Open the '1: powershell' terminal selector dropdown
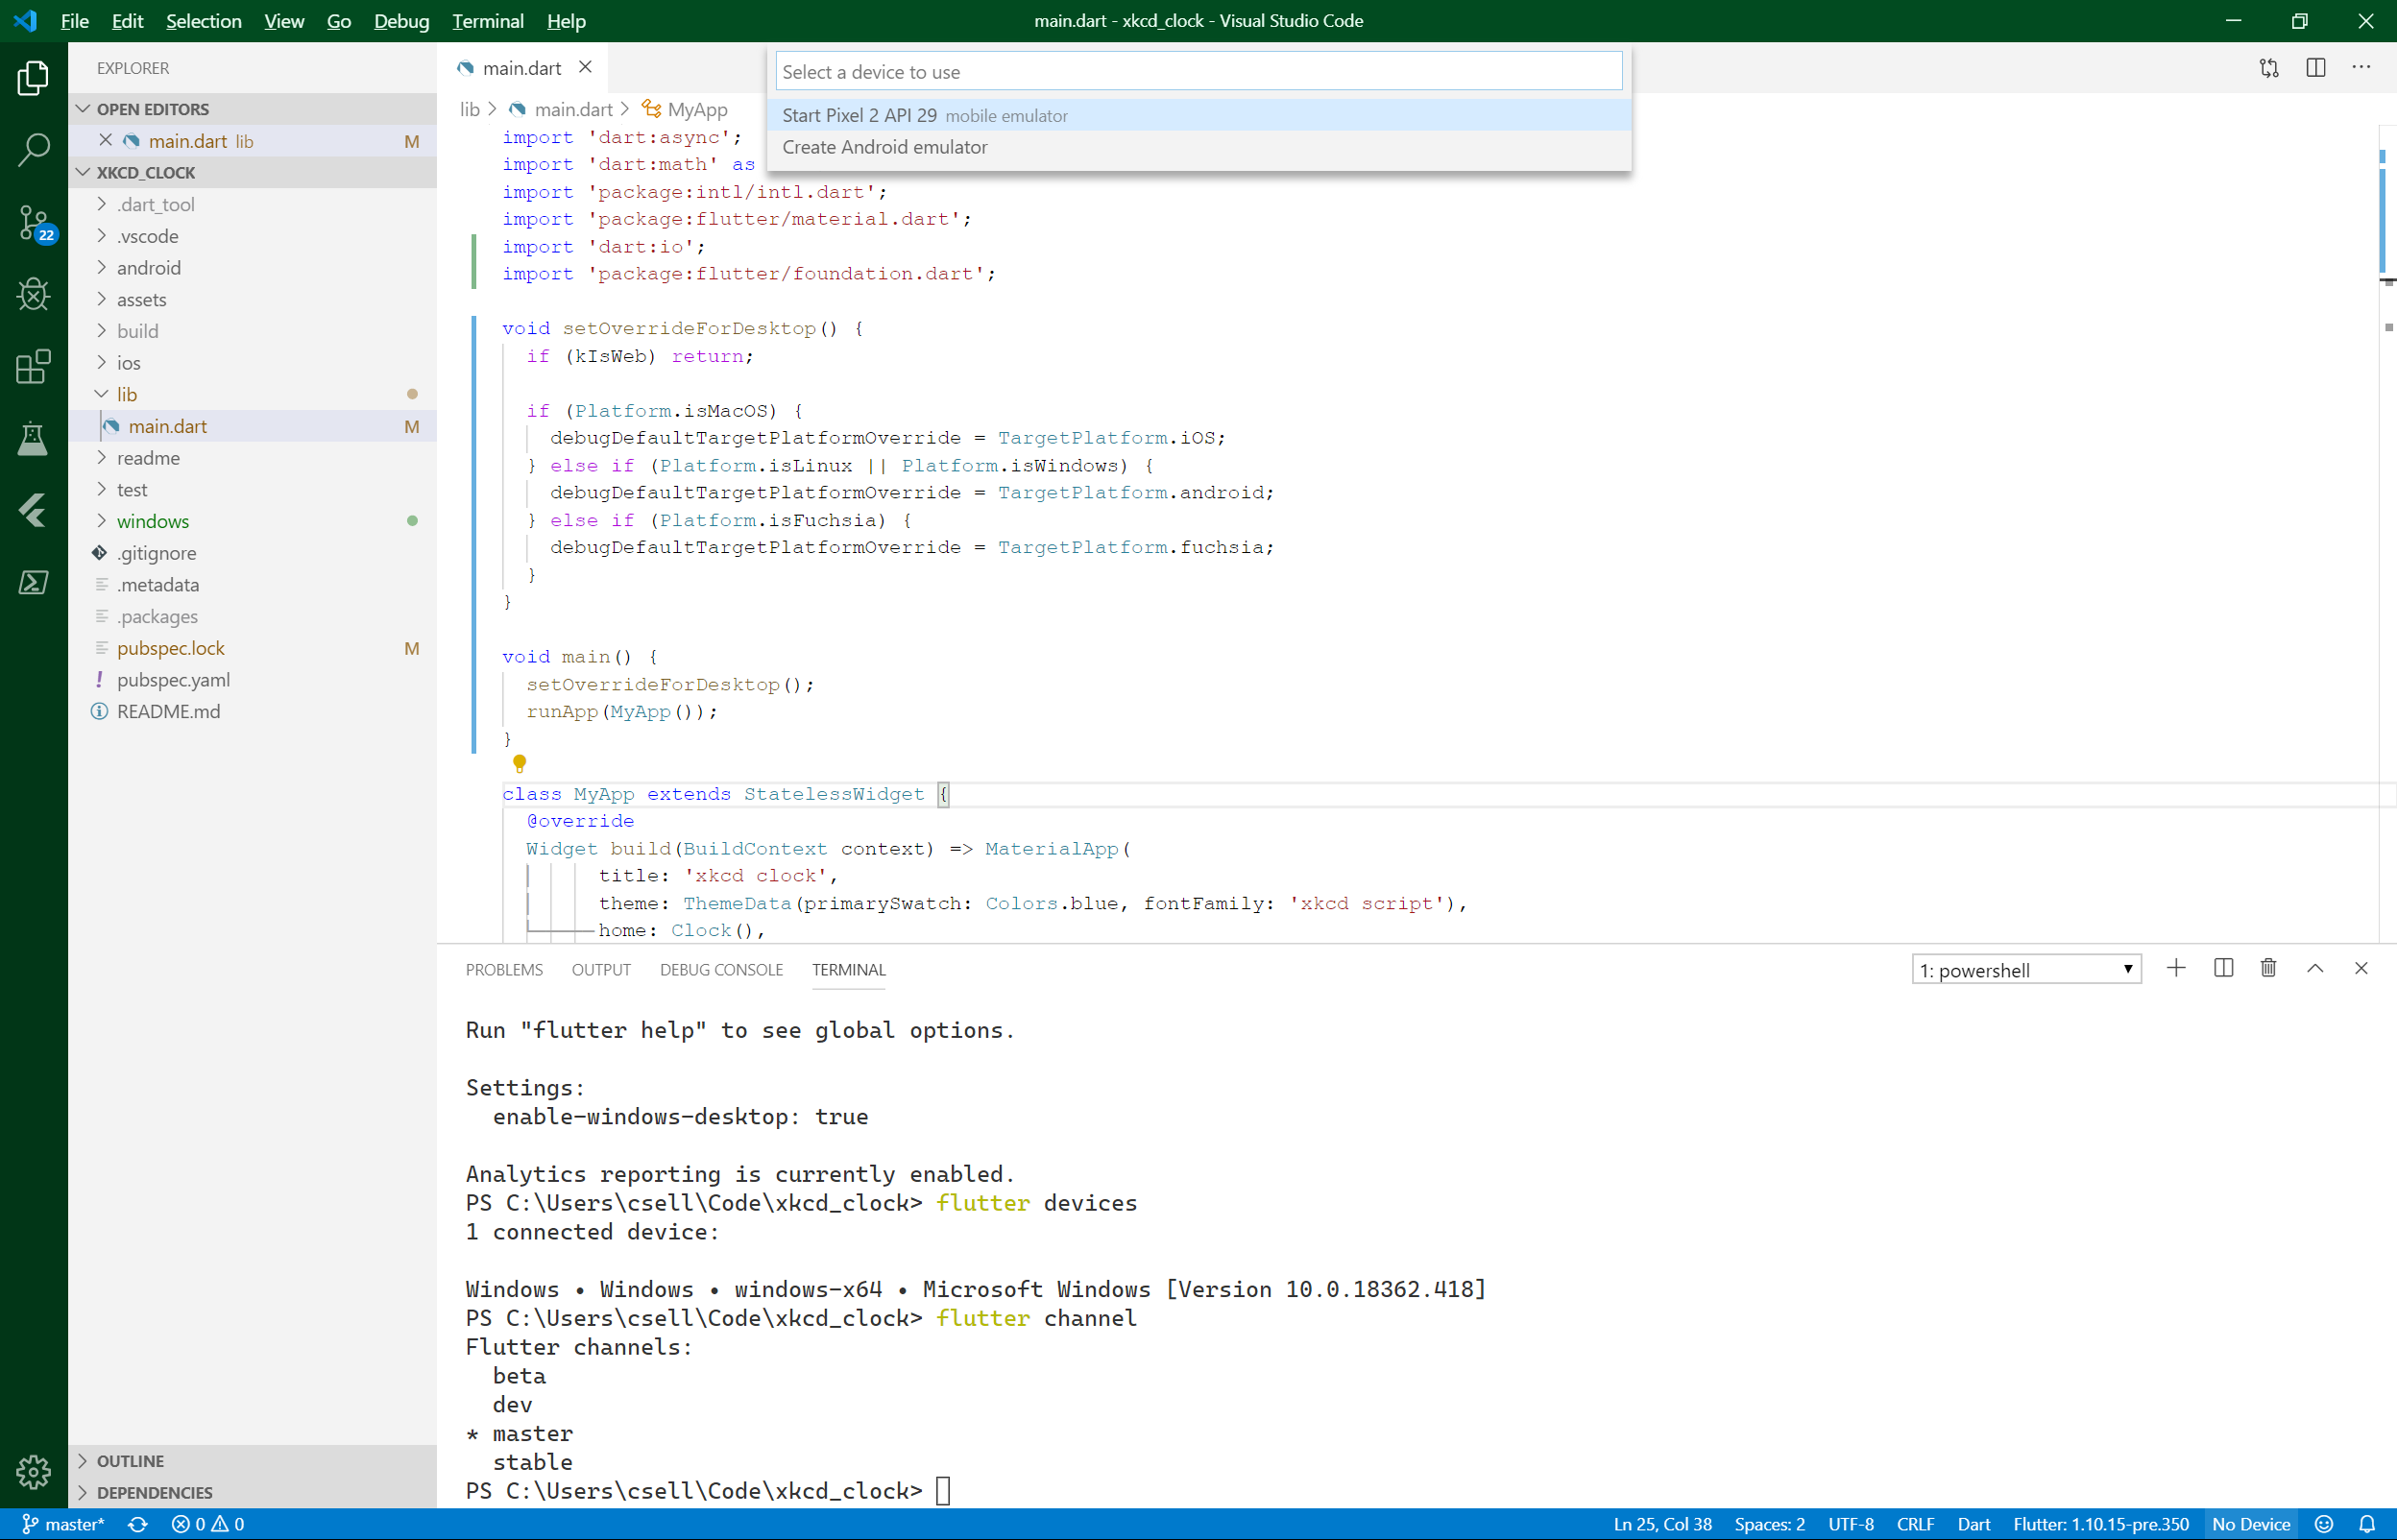 (2026, 968)
